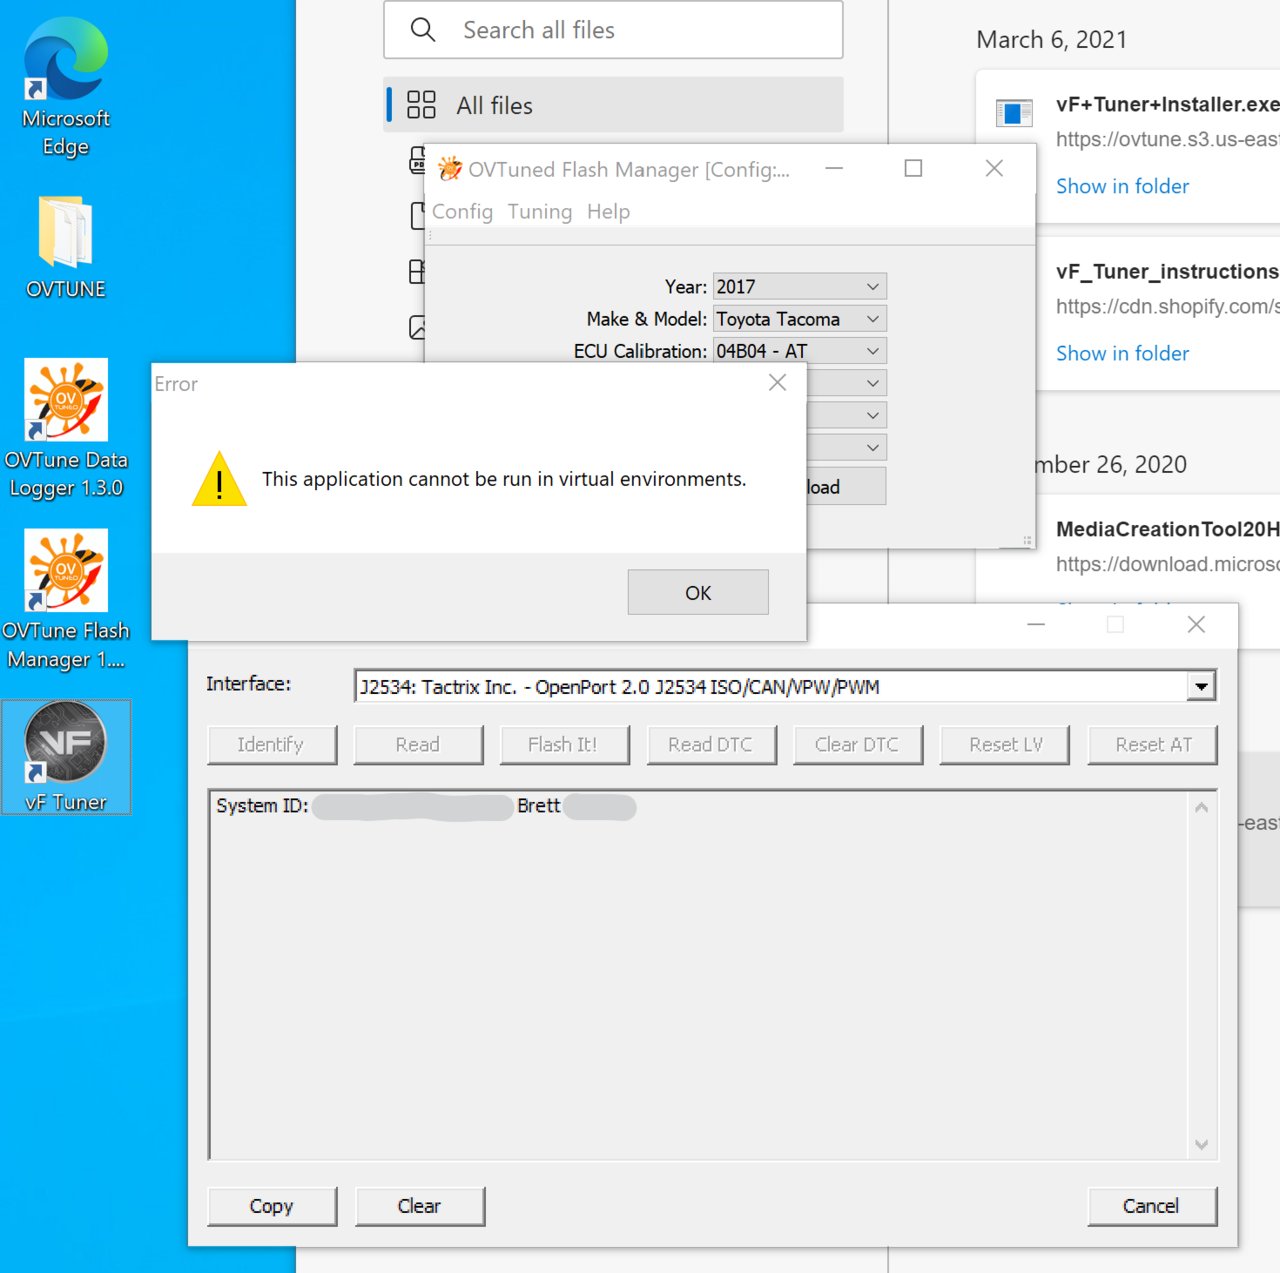
Task: Click the vF+Tuner+Installer.exe file icon
Action: coord(1014,113)
